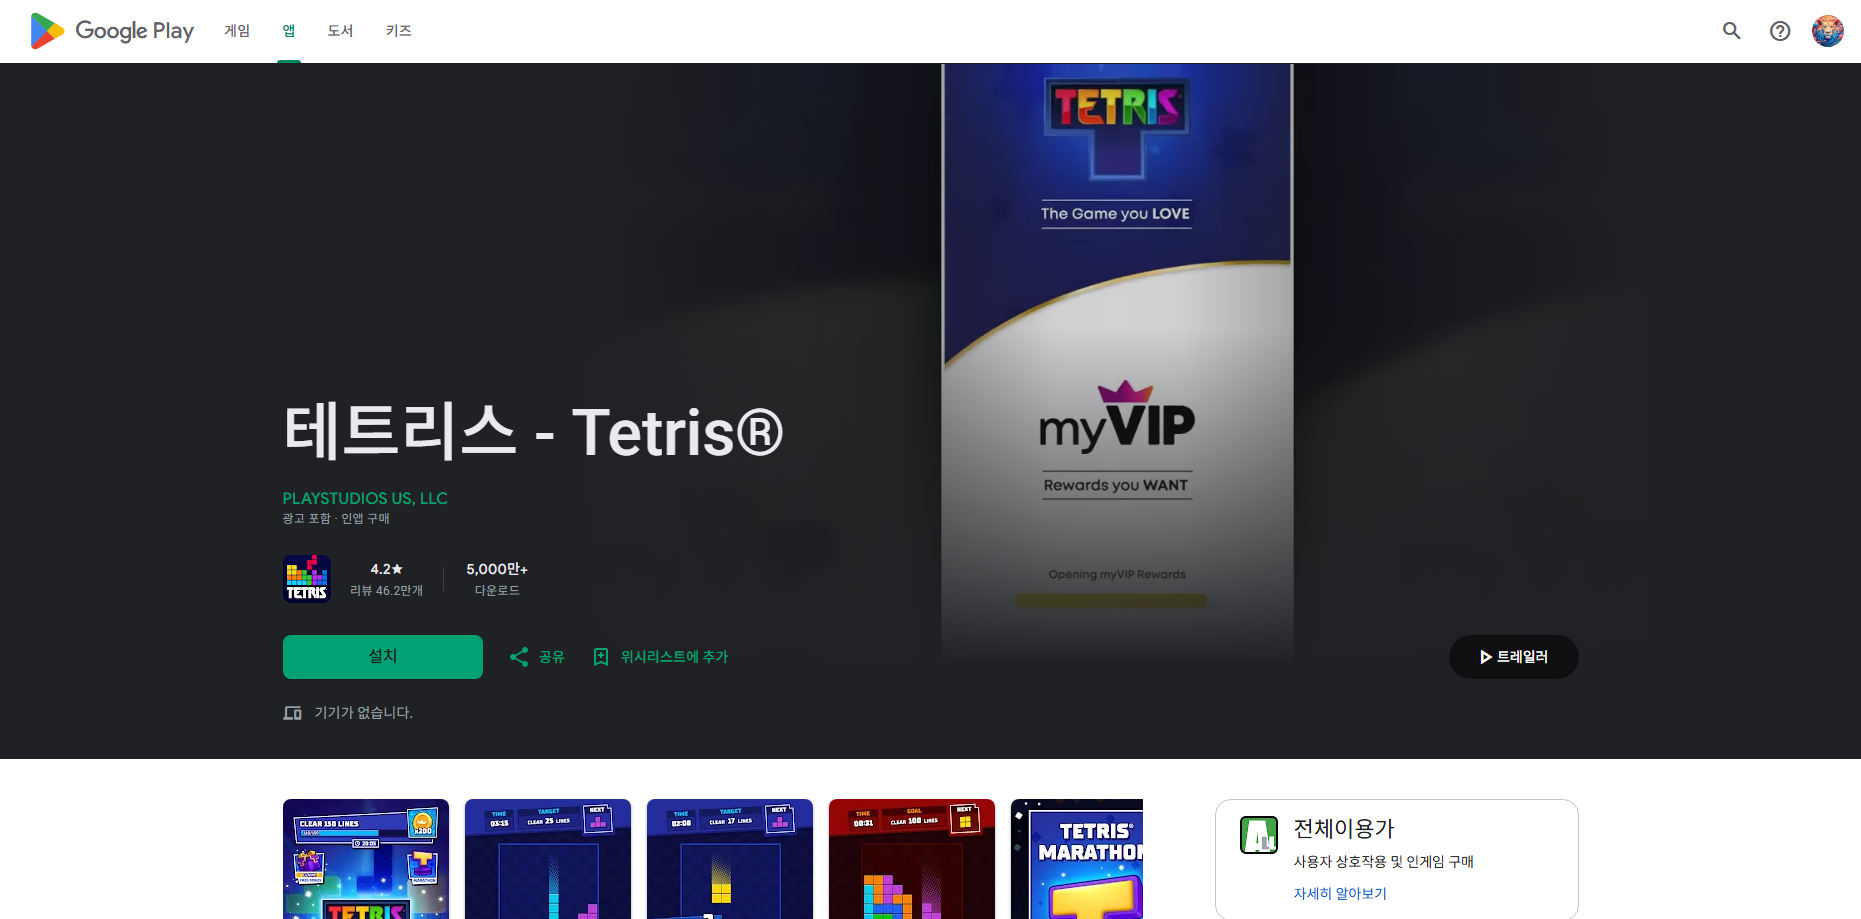Click the Google Play logo

pos(112,31)
